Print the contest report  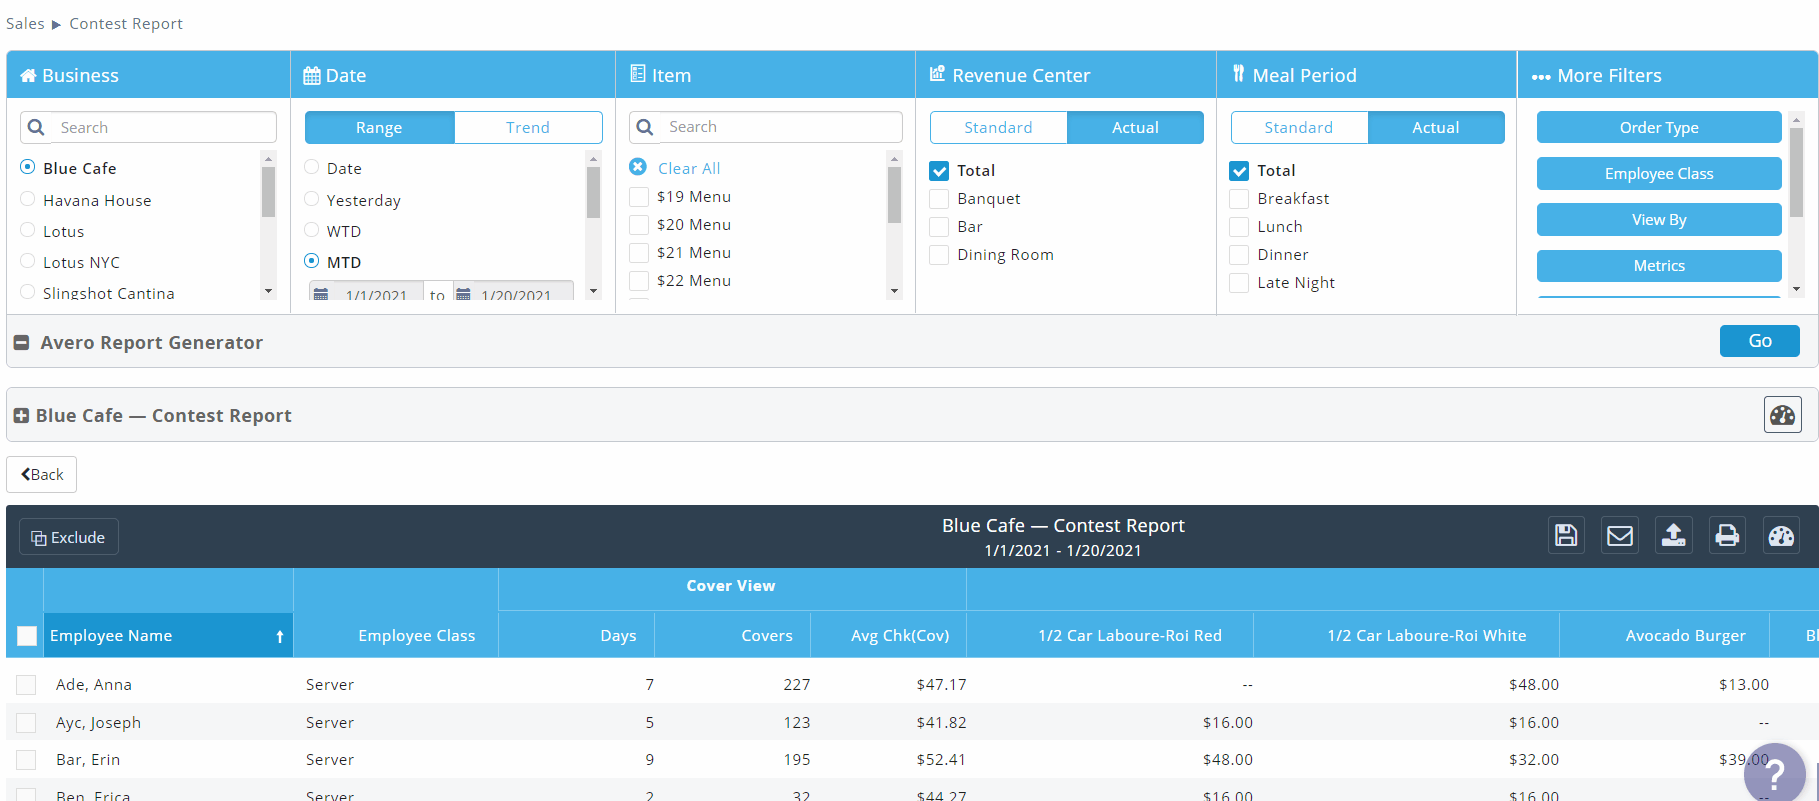pyautogui.click(x=1727, y=536)
